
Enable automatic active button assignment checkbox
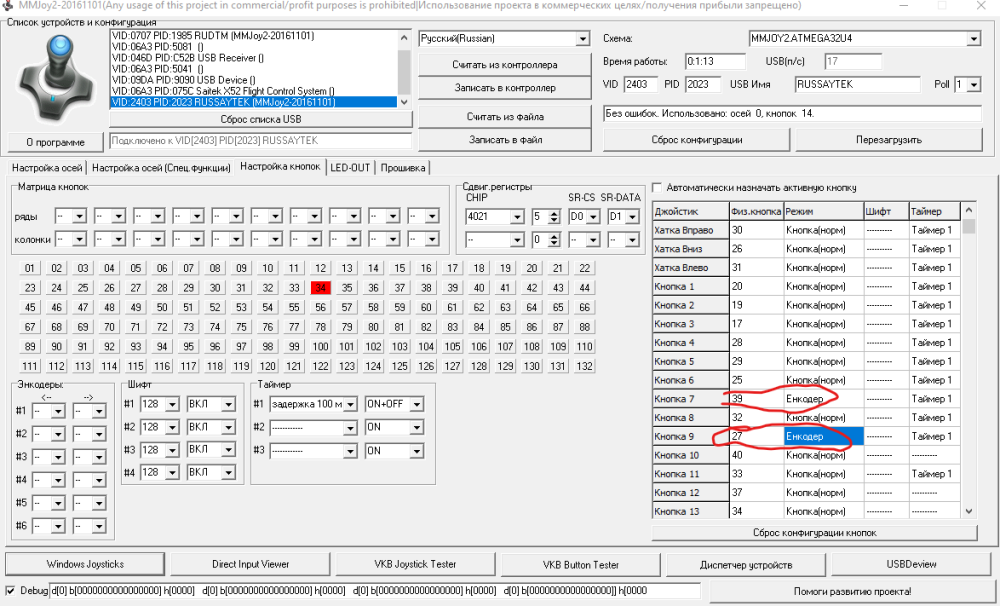pyautogui.click(x=658, y=187)
